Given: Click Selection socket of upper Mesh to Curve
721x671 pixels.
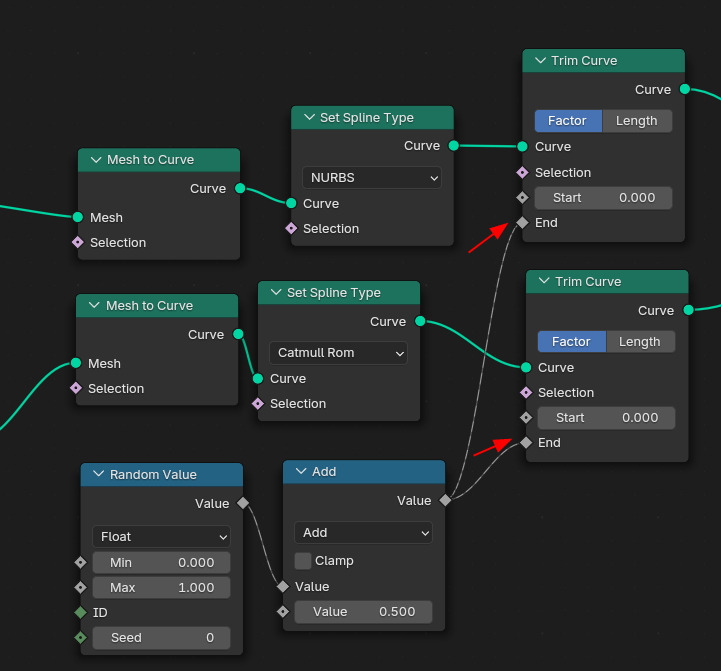Looking at the screenshot, I should point(78,242).
